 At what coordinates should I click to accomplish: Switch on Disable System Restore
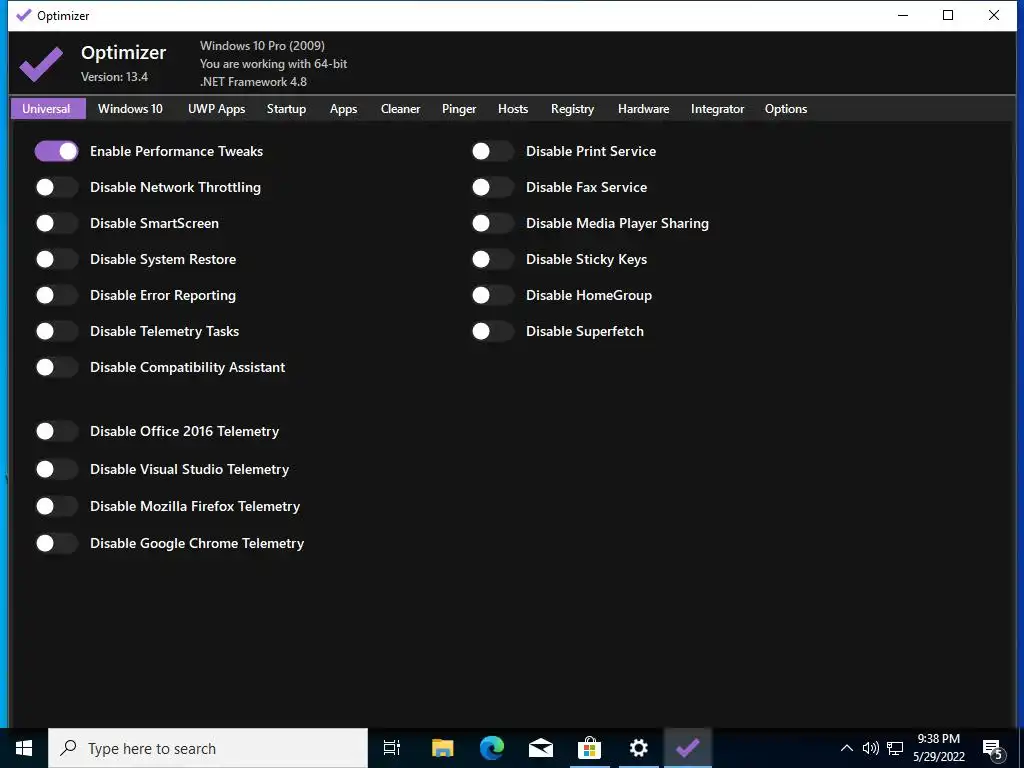click(56, 259)
